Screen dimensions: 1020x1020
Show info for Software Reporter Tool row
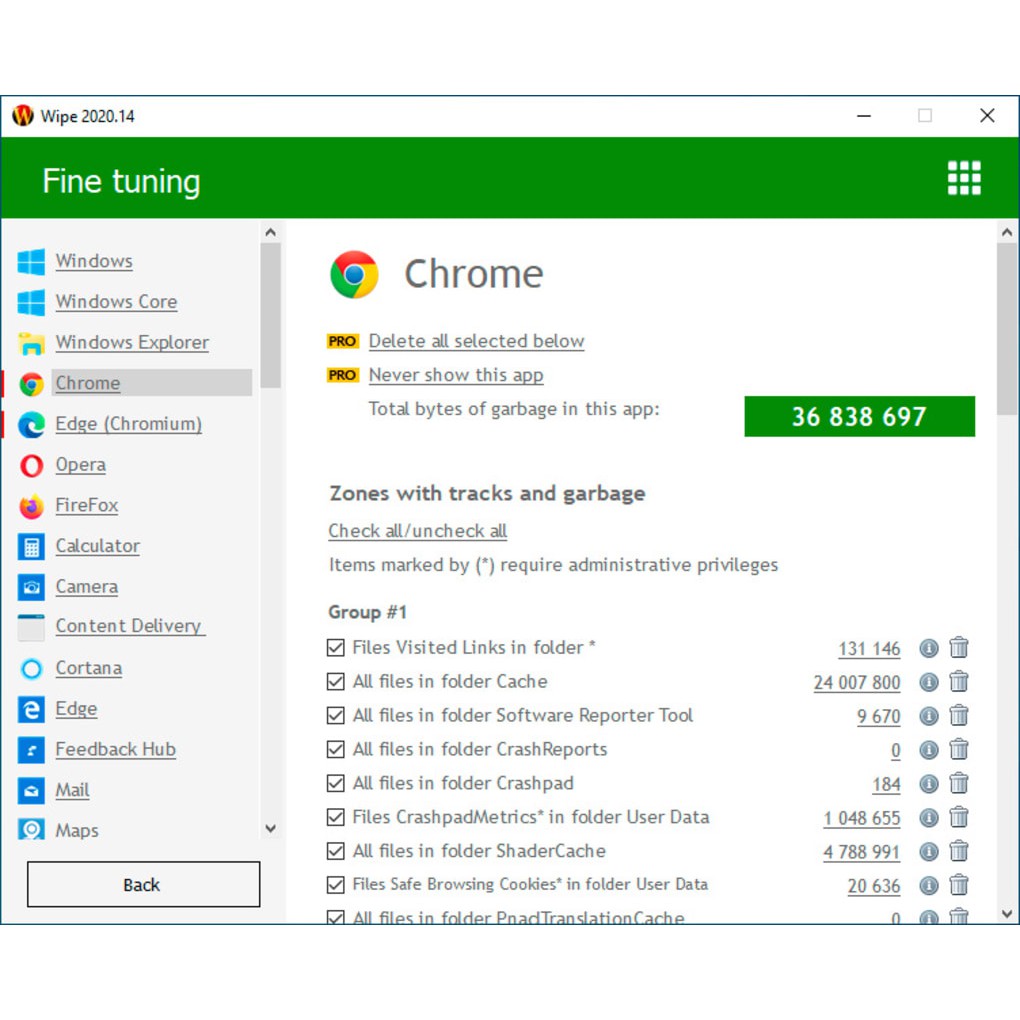929,716
